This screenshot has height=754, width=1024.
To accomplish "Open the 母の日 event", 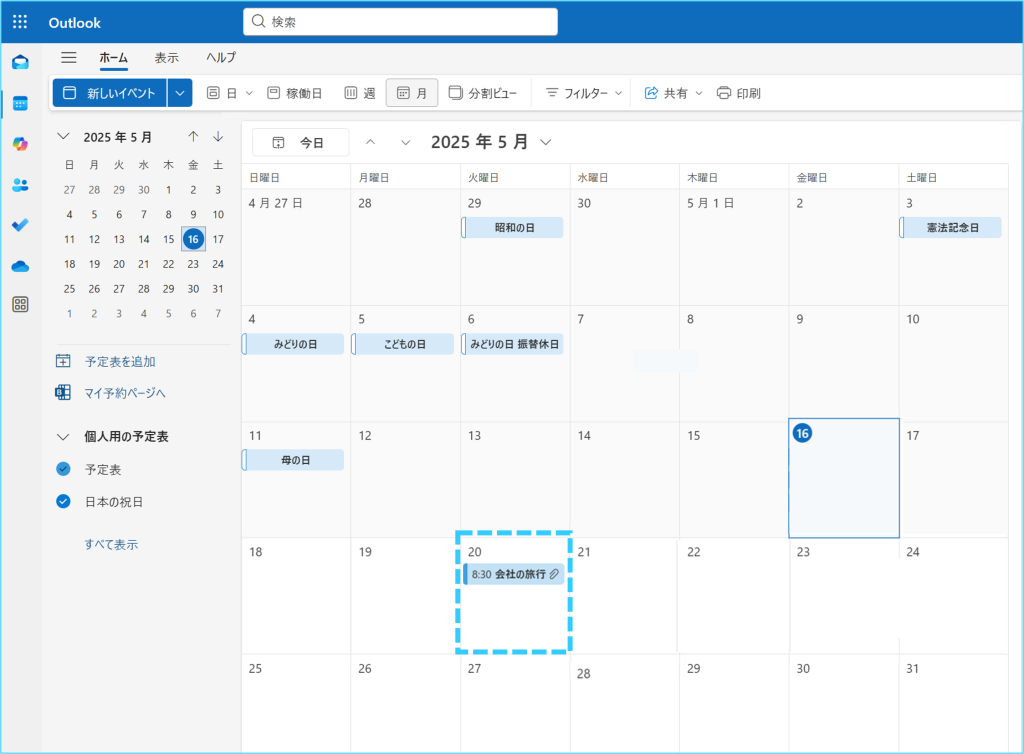I will tap(293, 460).
